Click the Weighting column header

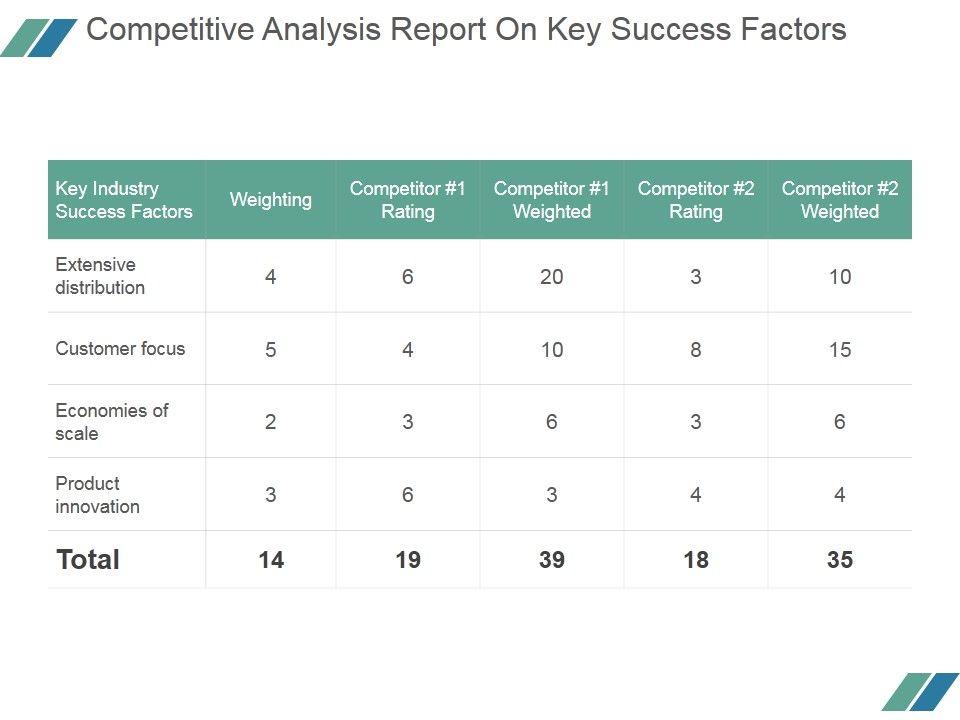tap(271, 200)
